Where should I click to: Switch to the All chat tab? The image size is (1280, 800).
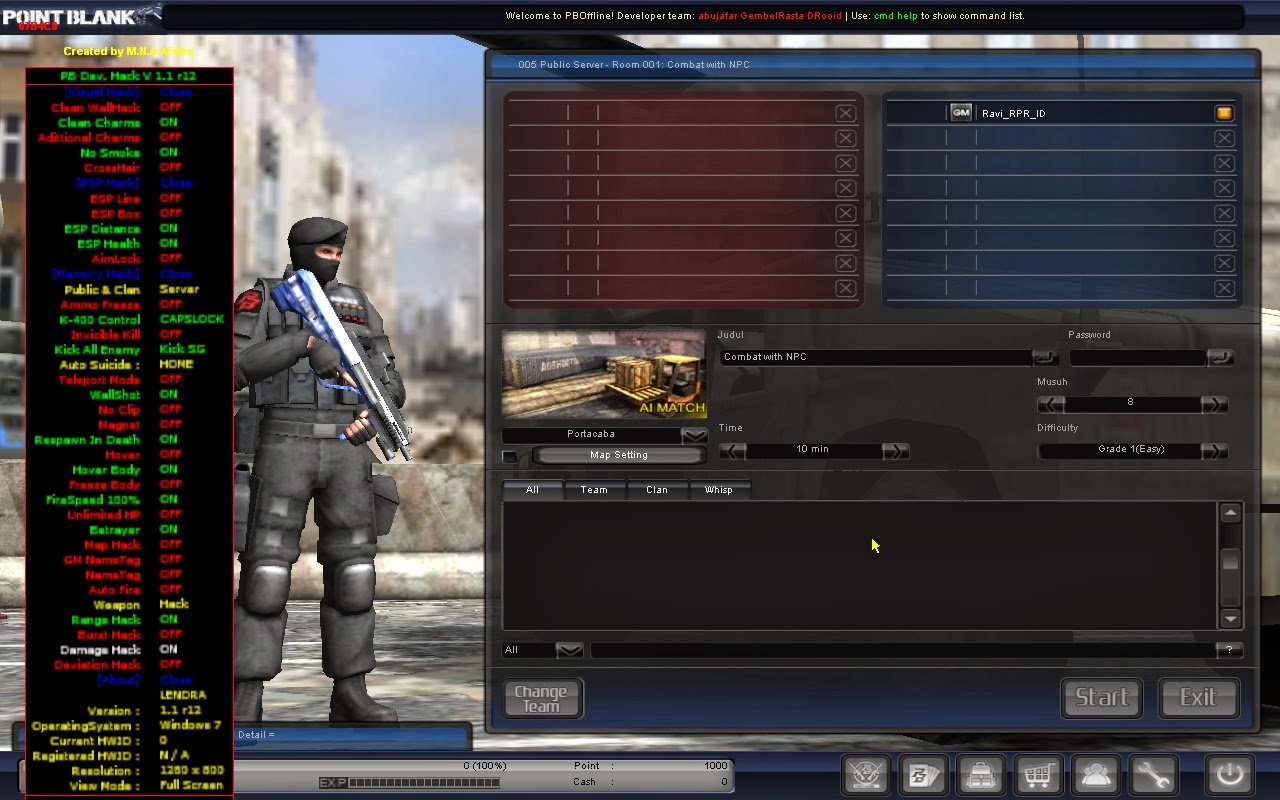[x=532, y=490]
